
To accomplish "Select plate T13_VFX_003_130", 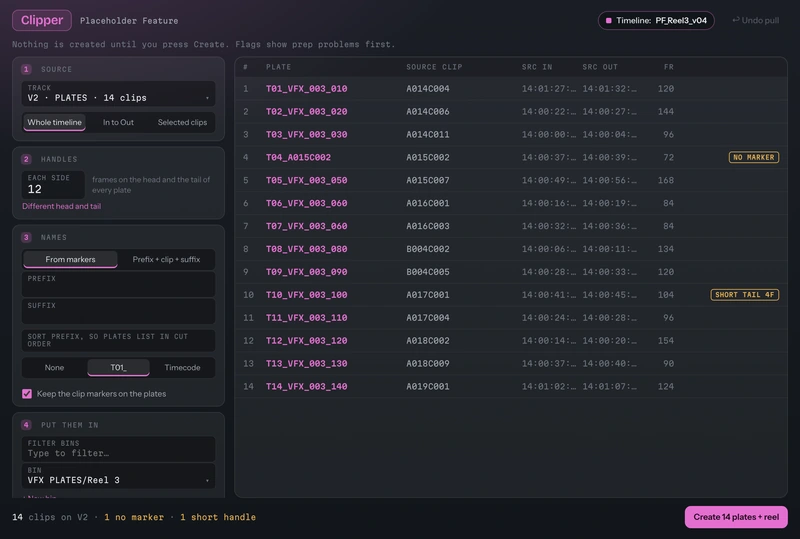I will coord(306,363).
